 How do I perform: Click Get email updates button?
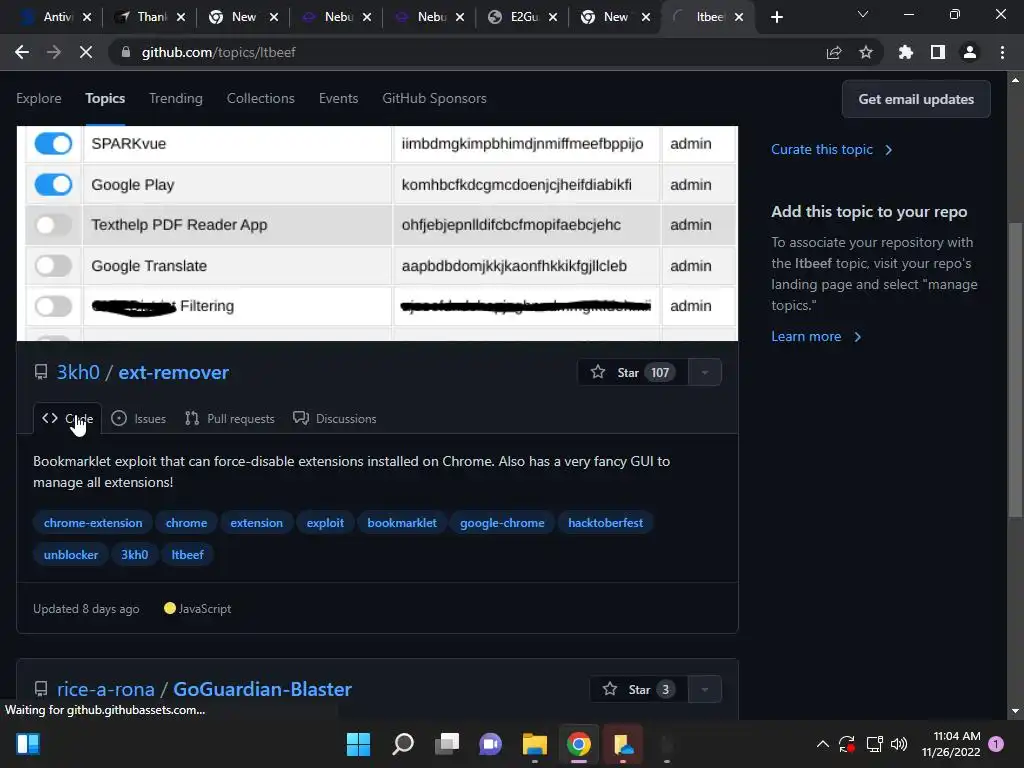coord(916,99)
